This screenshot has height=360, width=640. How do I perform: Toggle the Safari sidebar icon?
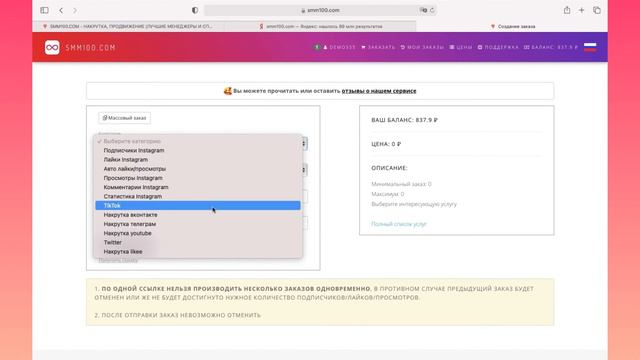click(x=44, y=10)
